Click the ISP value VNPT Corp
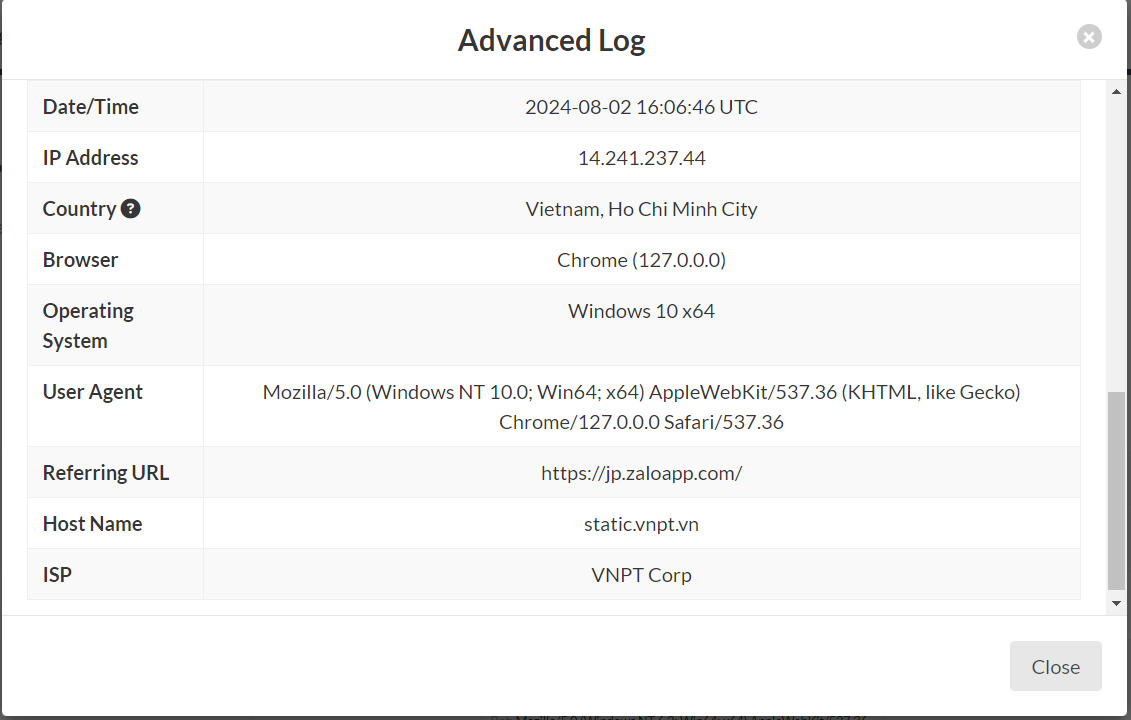 641,575
